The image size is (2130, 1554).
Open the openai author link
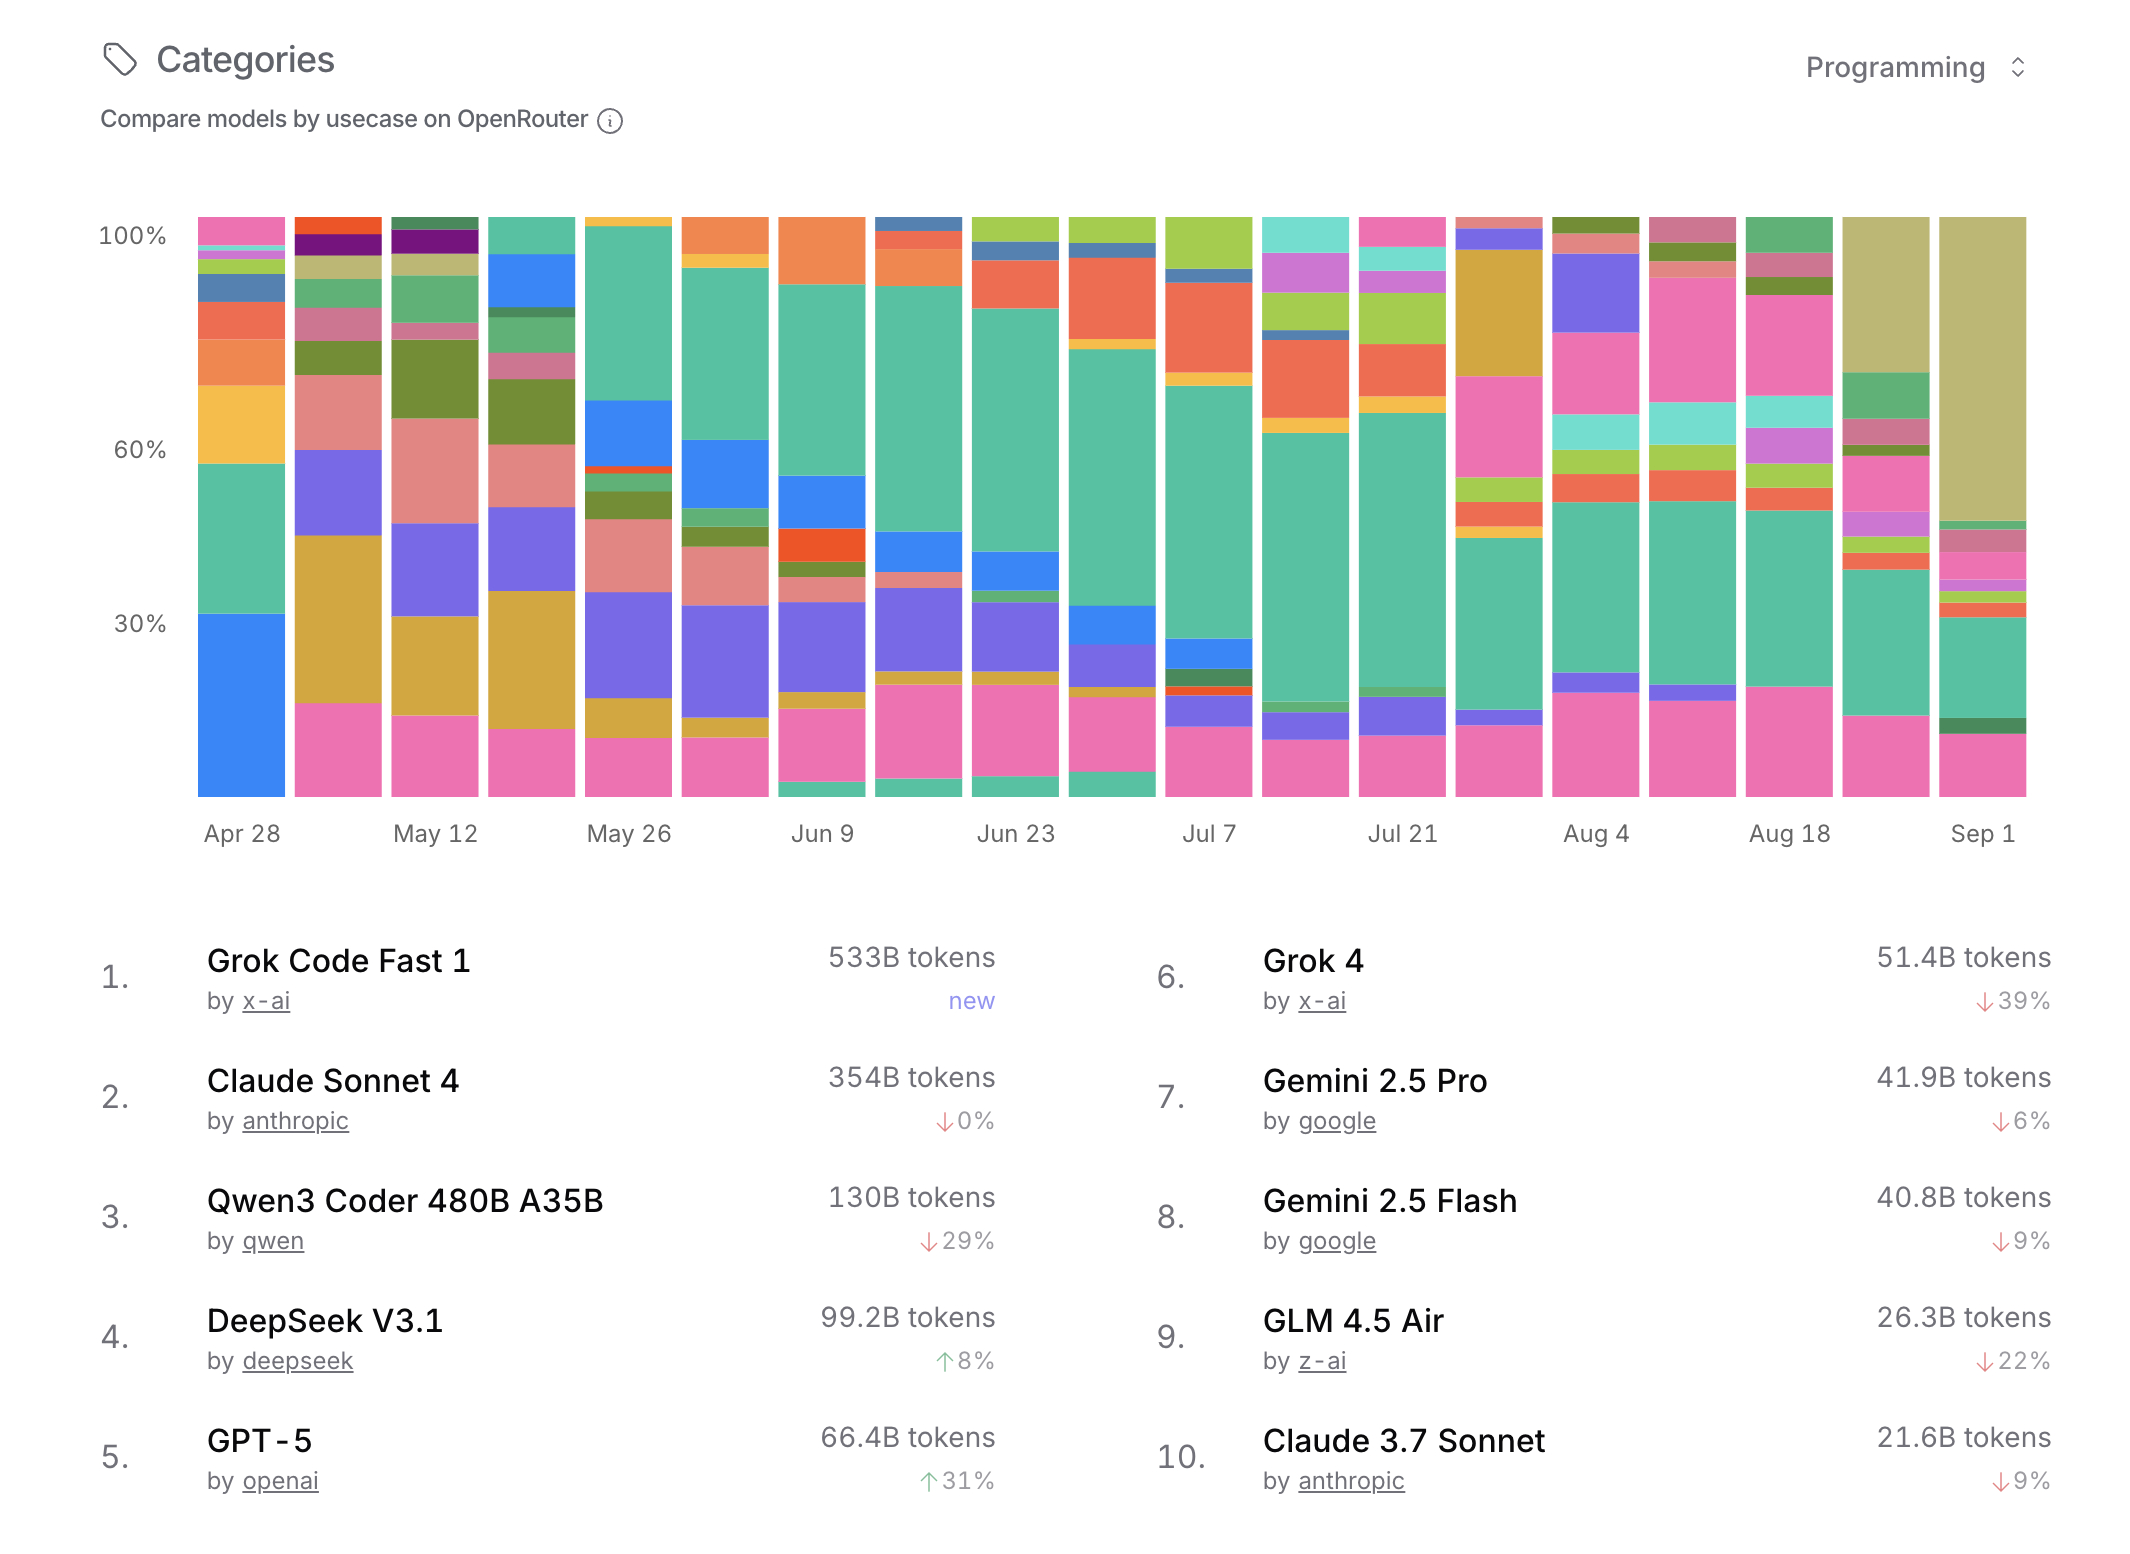(280, 1481)
